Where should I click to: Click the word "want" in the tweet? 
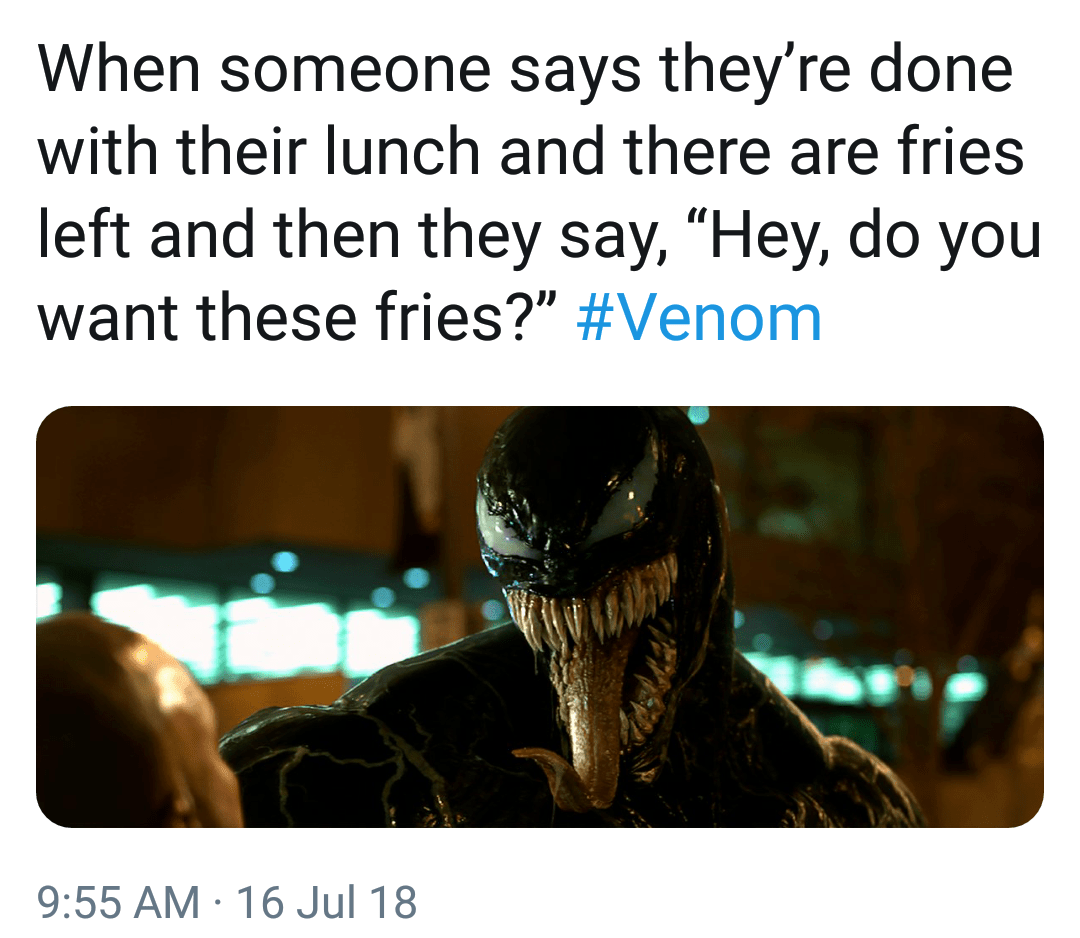(x=109, y=319)
